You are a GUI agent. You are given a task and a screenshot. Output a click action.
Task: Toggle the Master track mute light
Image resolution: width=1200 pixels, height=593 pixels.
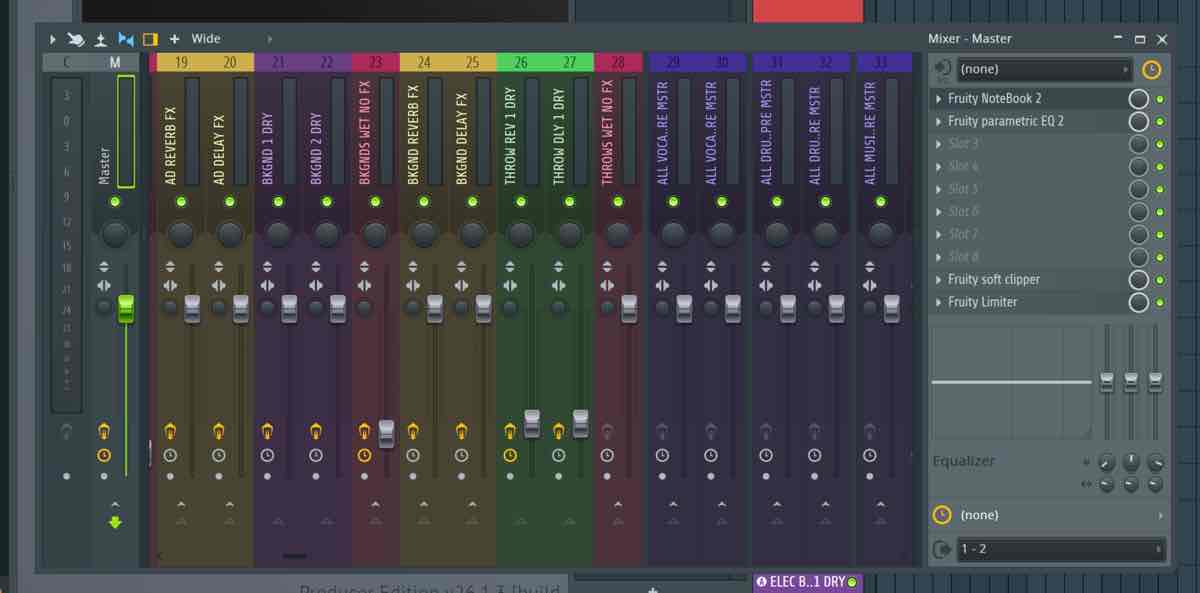tap(115, 202)
